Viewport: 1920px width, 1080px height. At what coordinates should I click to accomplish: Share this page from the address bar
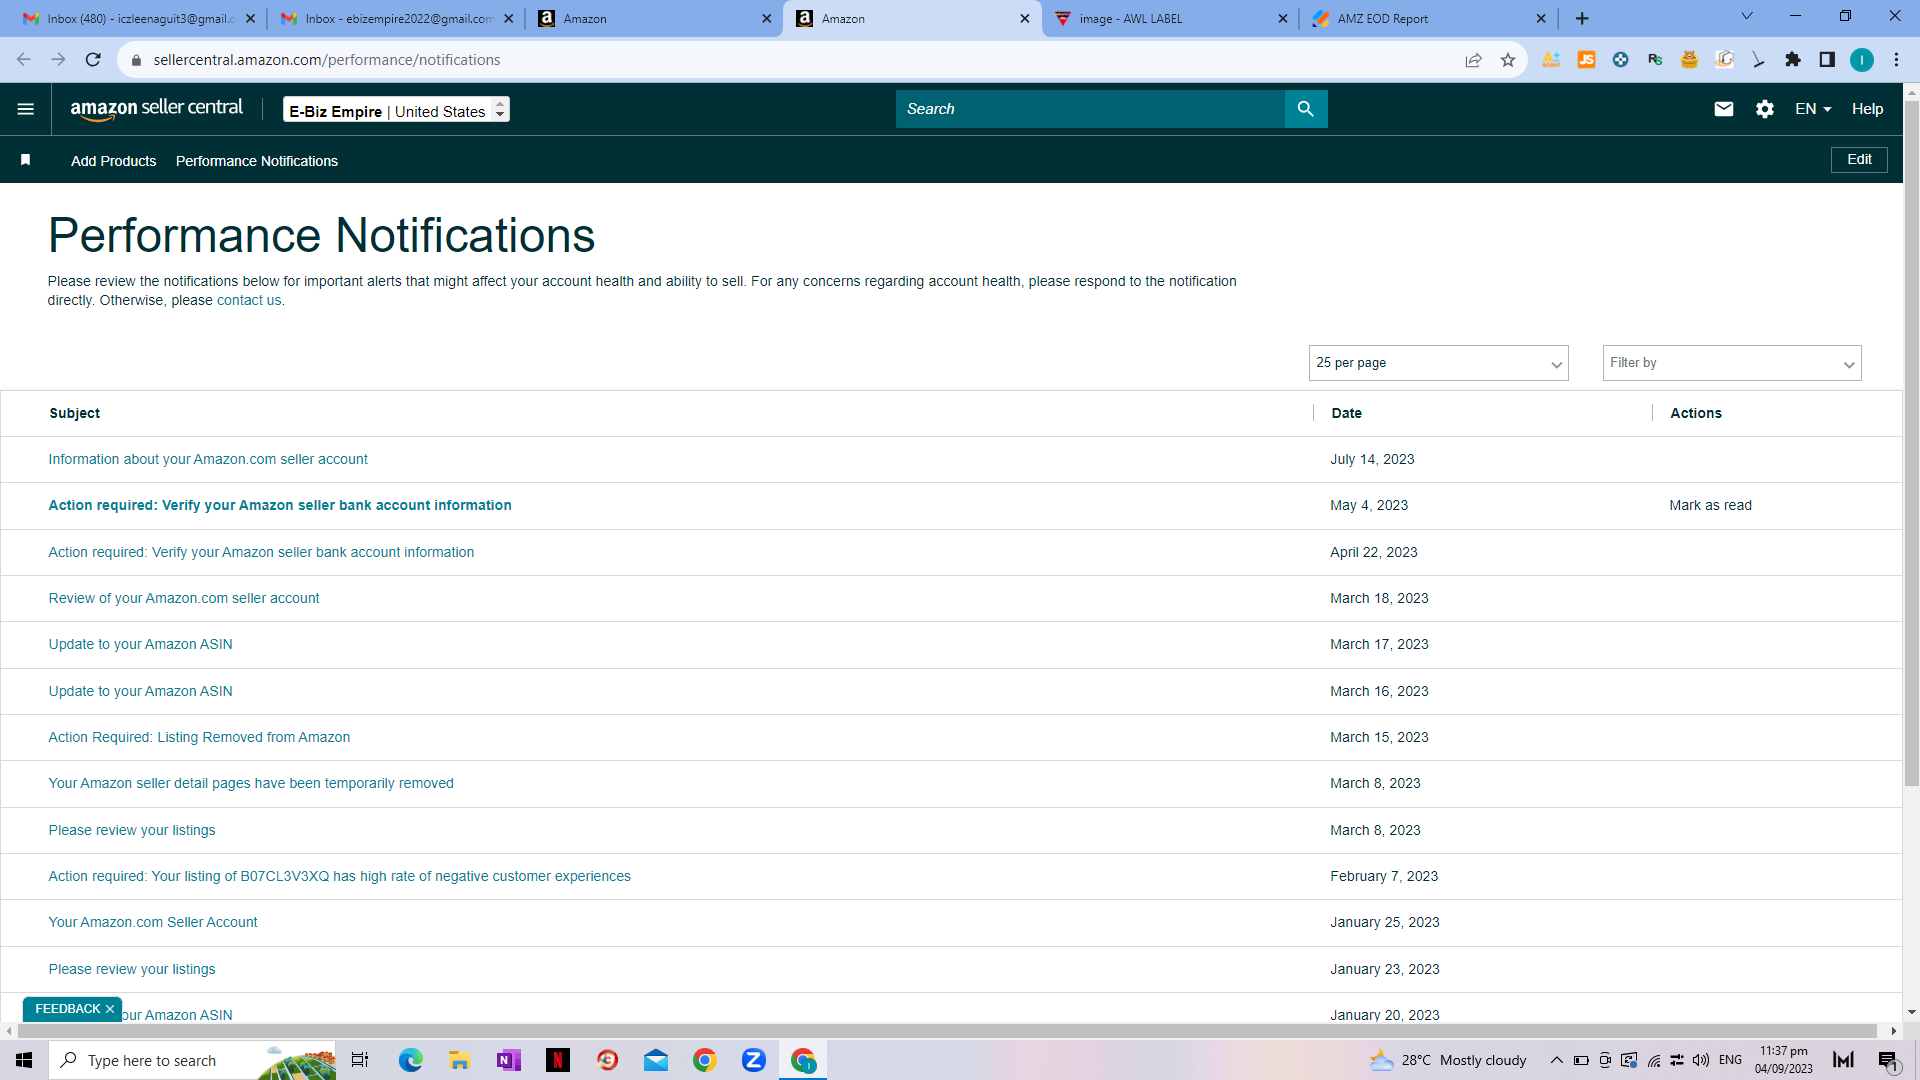(1474, 60)
